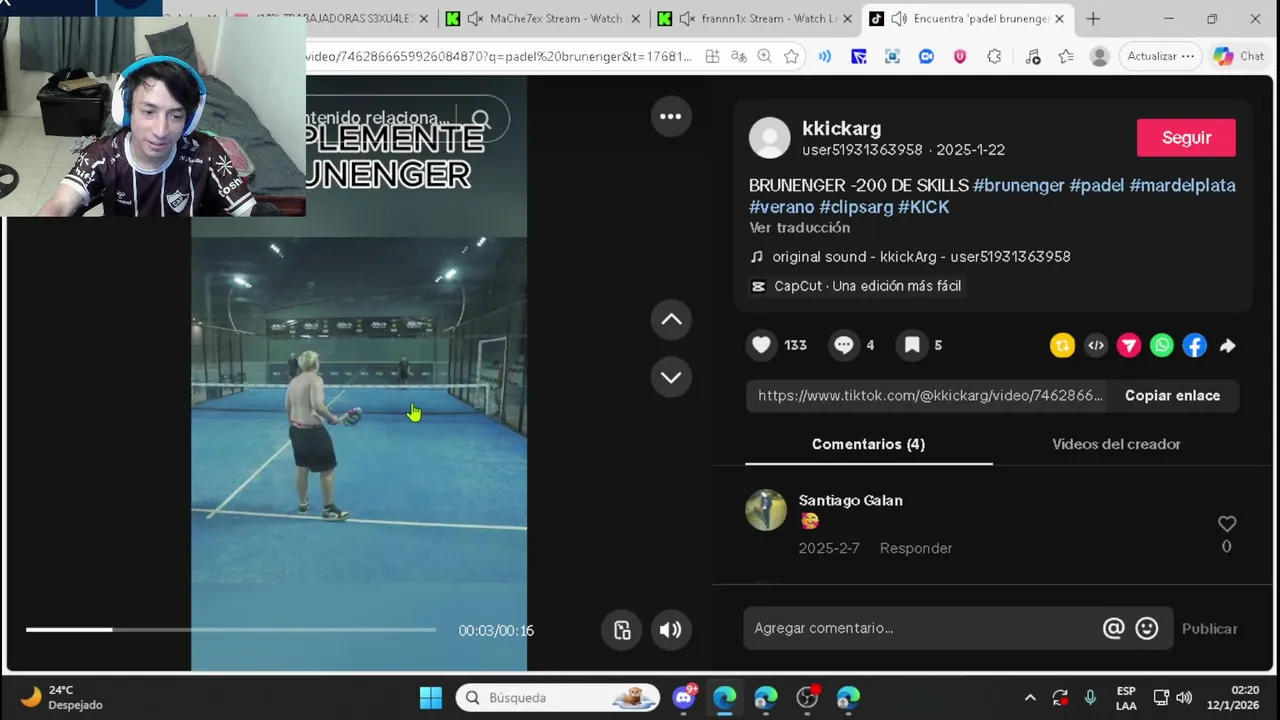Open the #brunenger hashtag
Image resolution: width=1280 pixels, height=720 pixels.
point(1018,185)
